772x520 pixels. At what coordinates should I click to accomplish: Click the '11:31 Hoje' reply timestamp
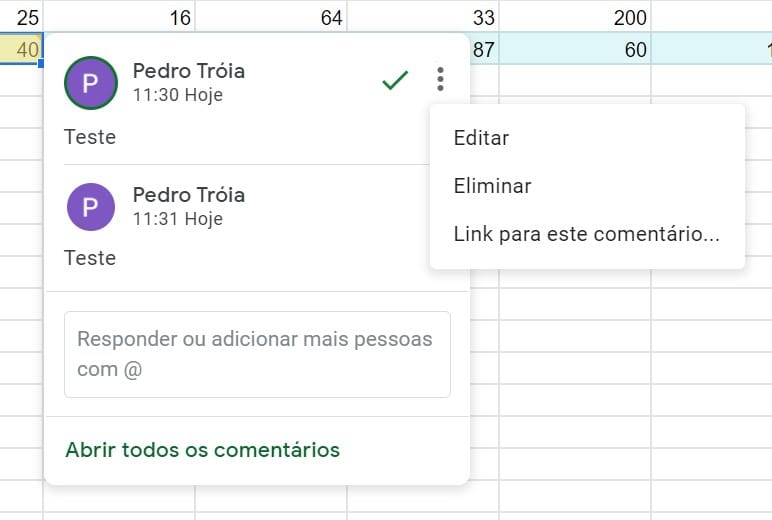pyautogui.click(x=178, y=219)
